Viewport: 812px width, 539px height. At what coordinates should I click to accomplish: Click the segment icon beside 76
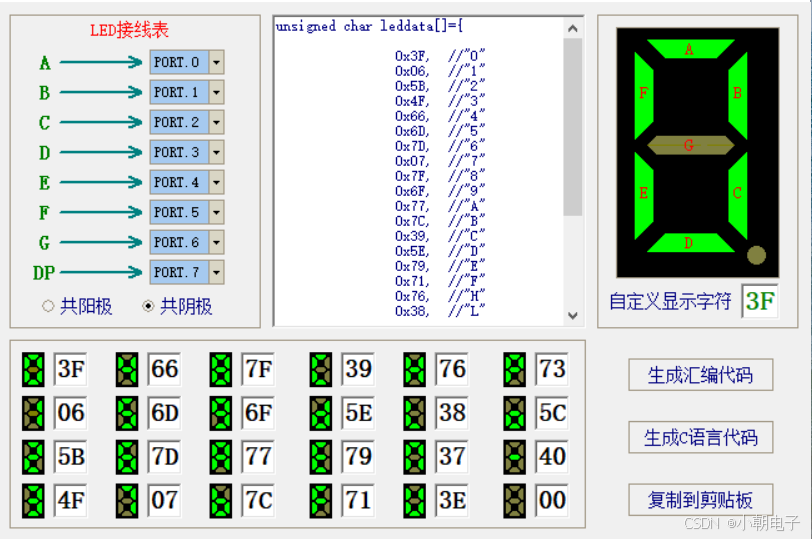pyautogui.click(x=414, y=370)
